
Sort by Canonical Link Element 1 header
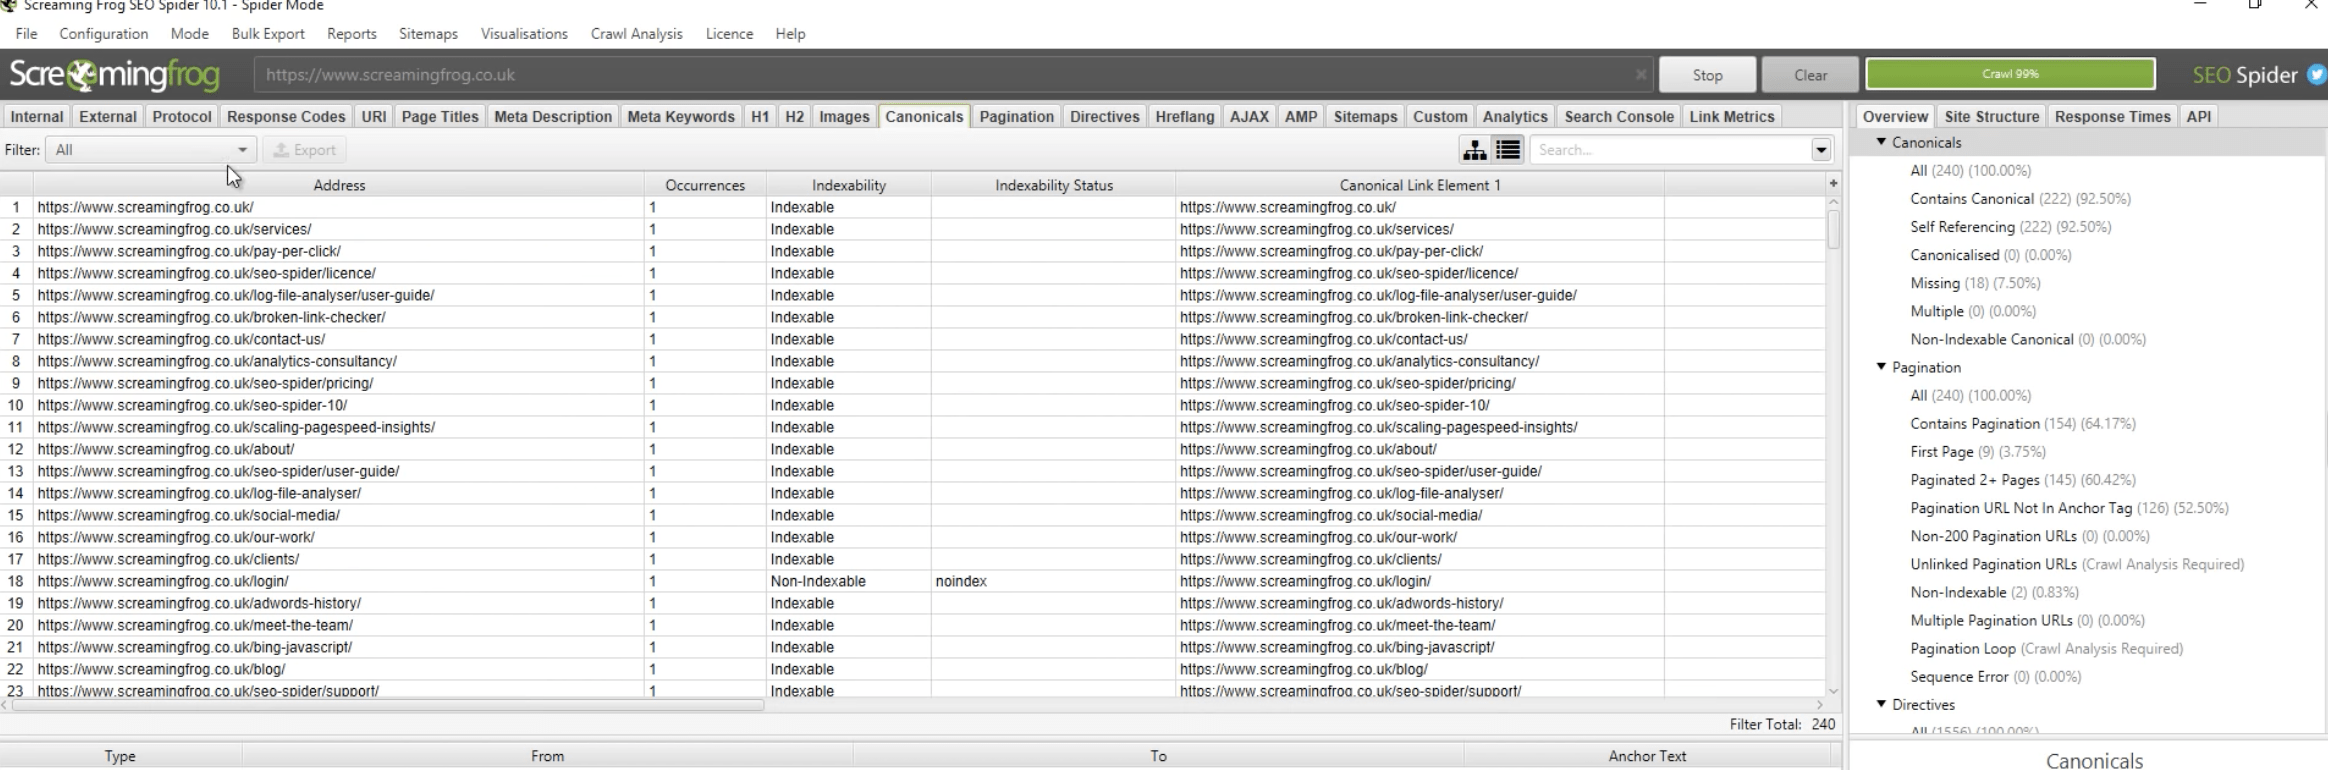[1420, 185]
